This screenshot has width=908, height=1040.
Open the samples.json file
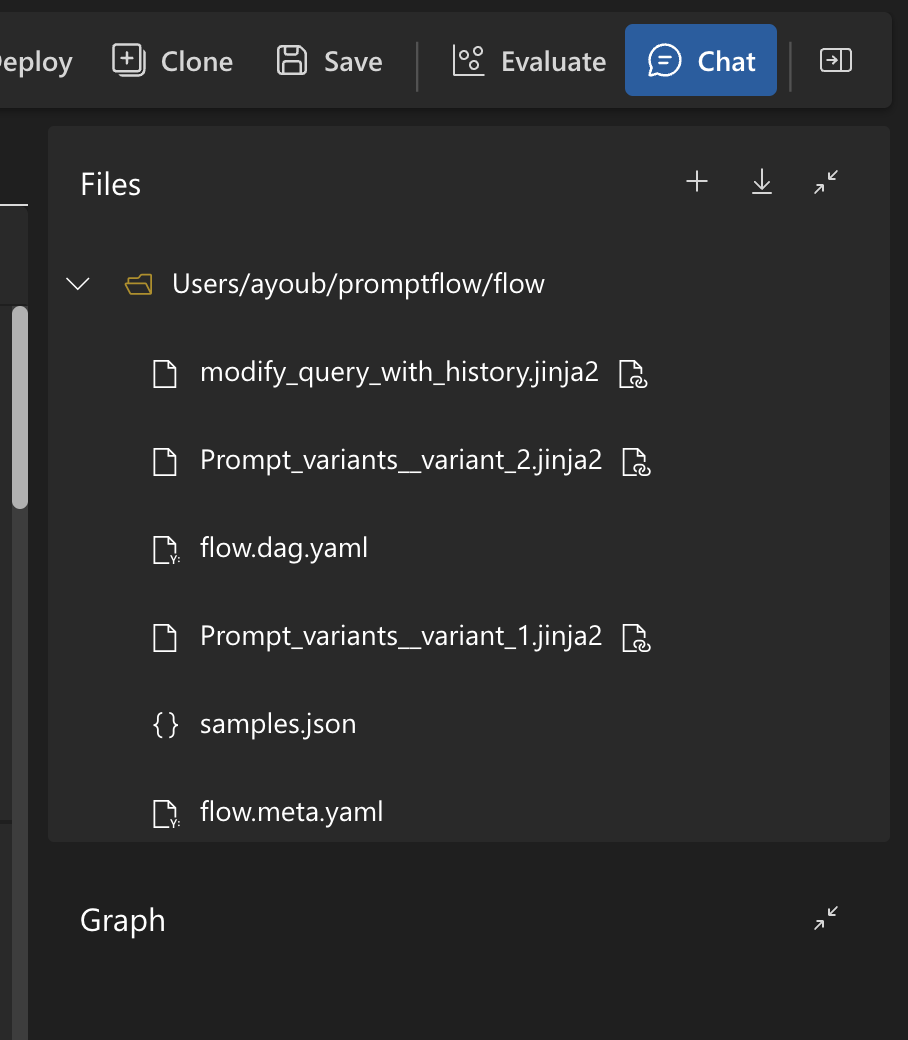(x=278, y=723)
